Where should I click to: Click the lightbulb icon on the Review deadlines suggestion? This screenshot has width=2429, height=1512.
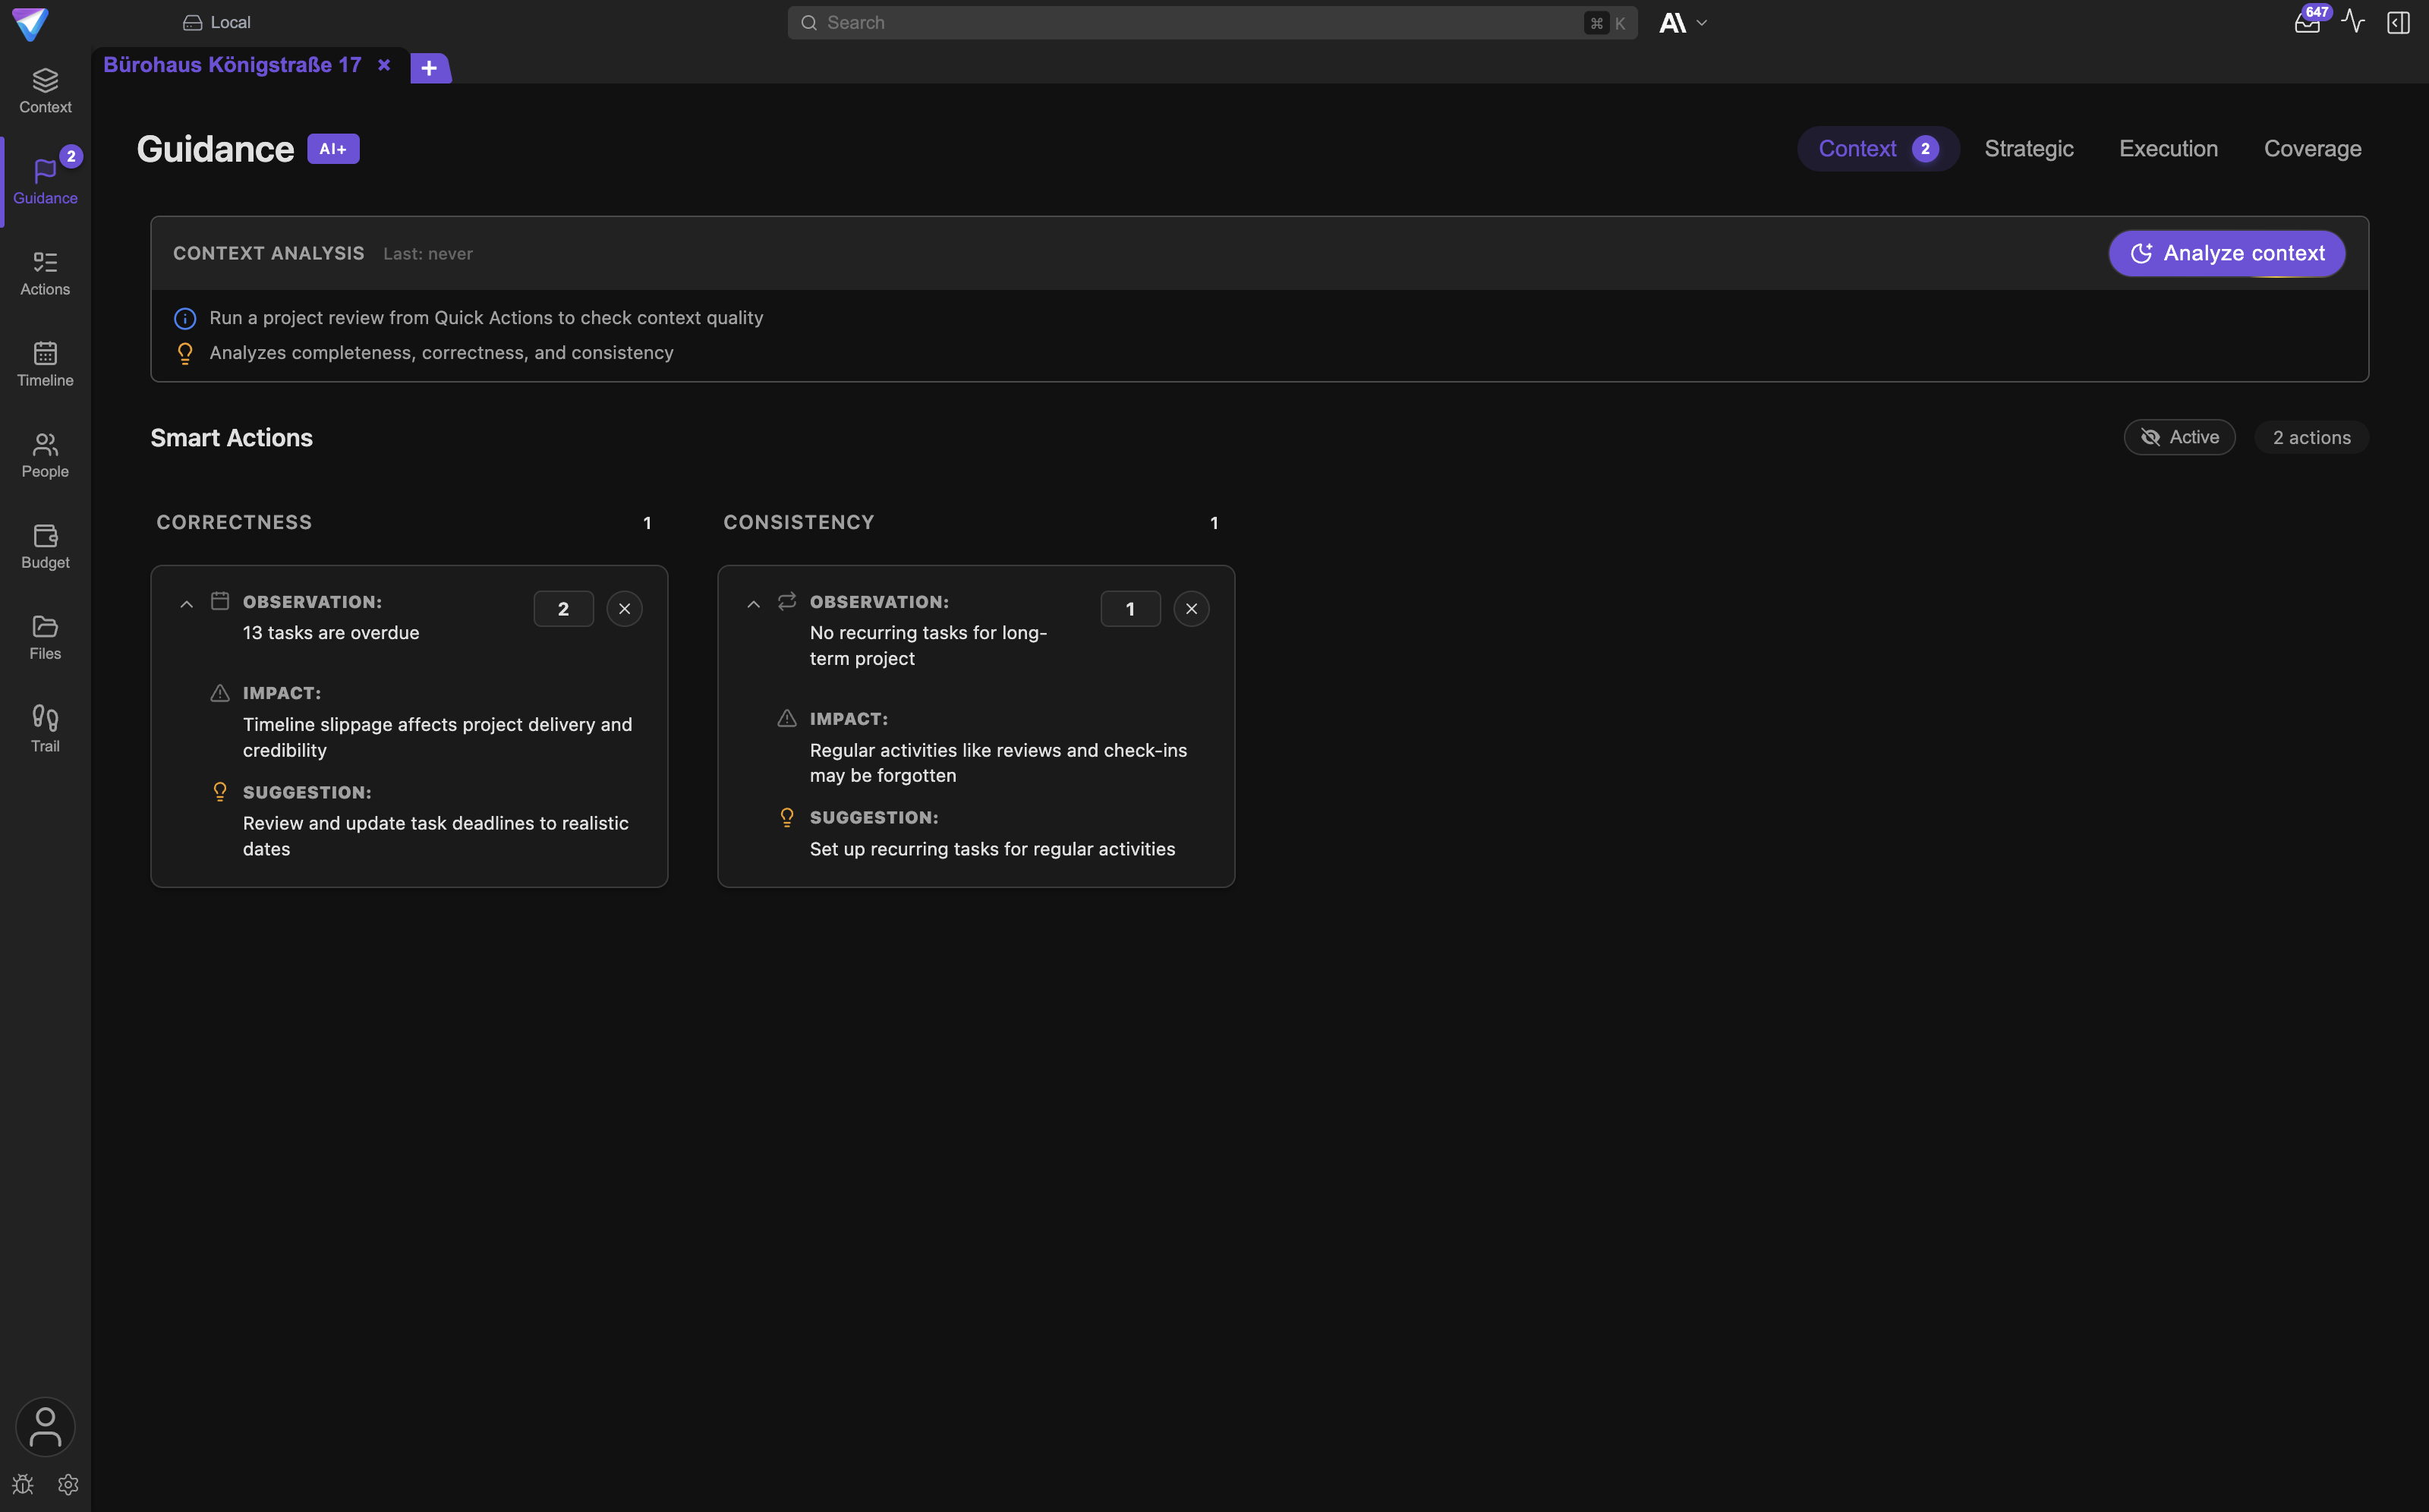pyautogui.click(x=220, y=792)
